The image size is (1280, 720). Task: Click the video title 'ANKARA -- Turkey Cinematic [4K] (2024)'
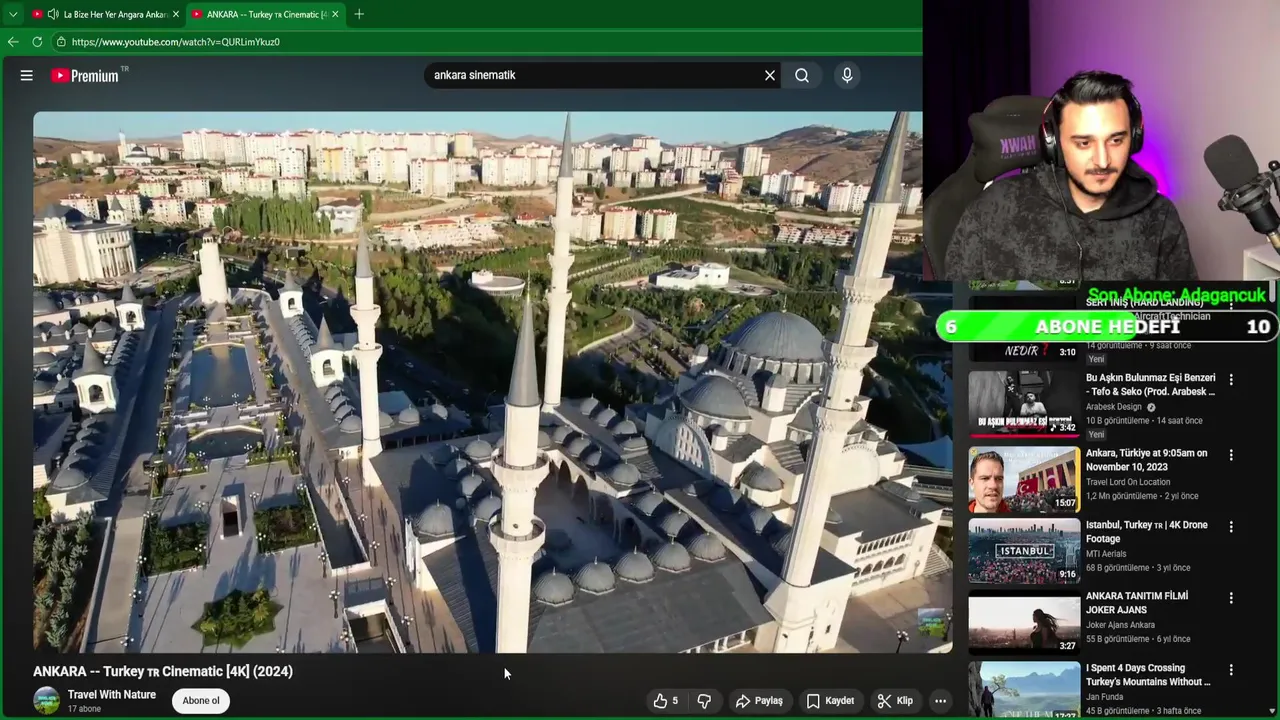pyautogui.click(x=163, y=671)
